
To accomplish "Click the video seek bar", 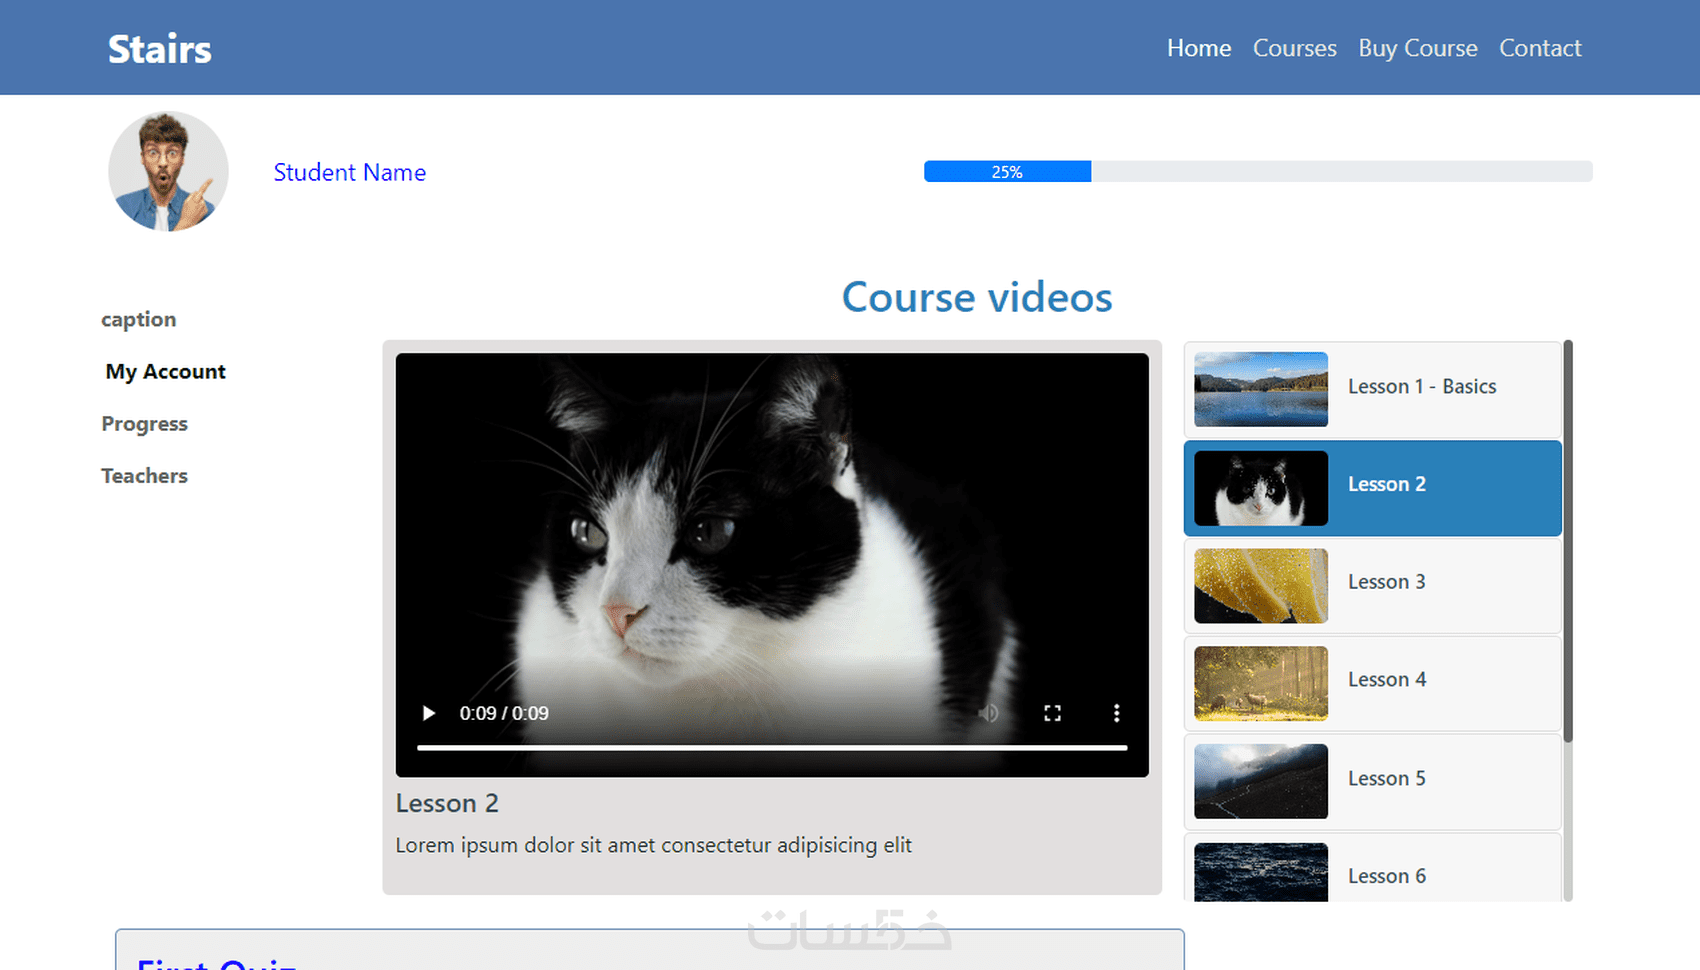I will pos(772,747).
